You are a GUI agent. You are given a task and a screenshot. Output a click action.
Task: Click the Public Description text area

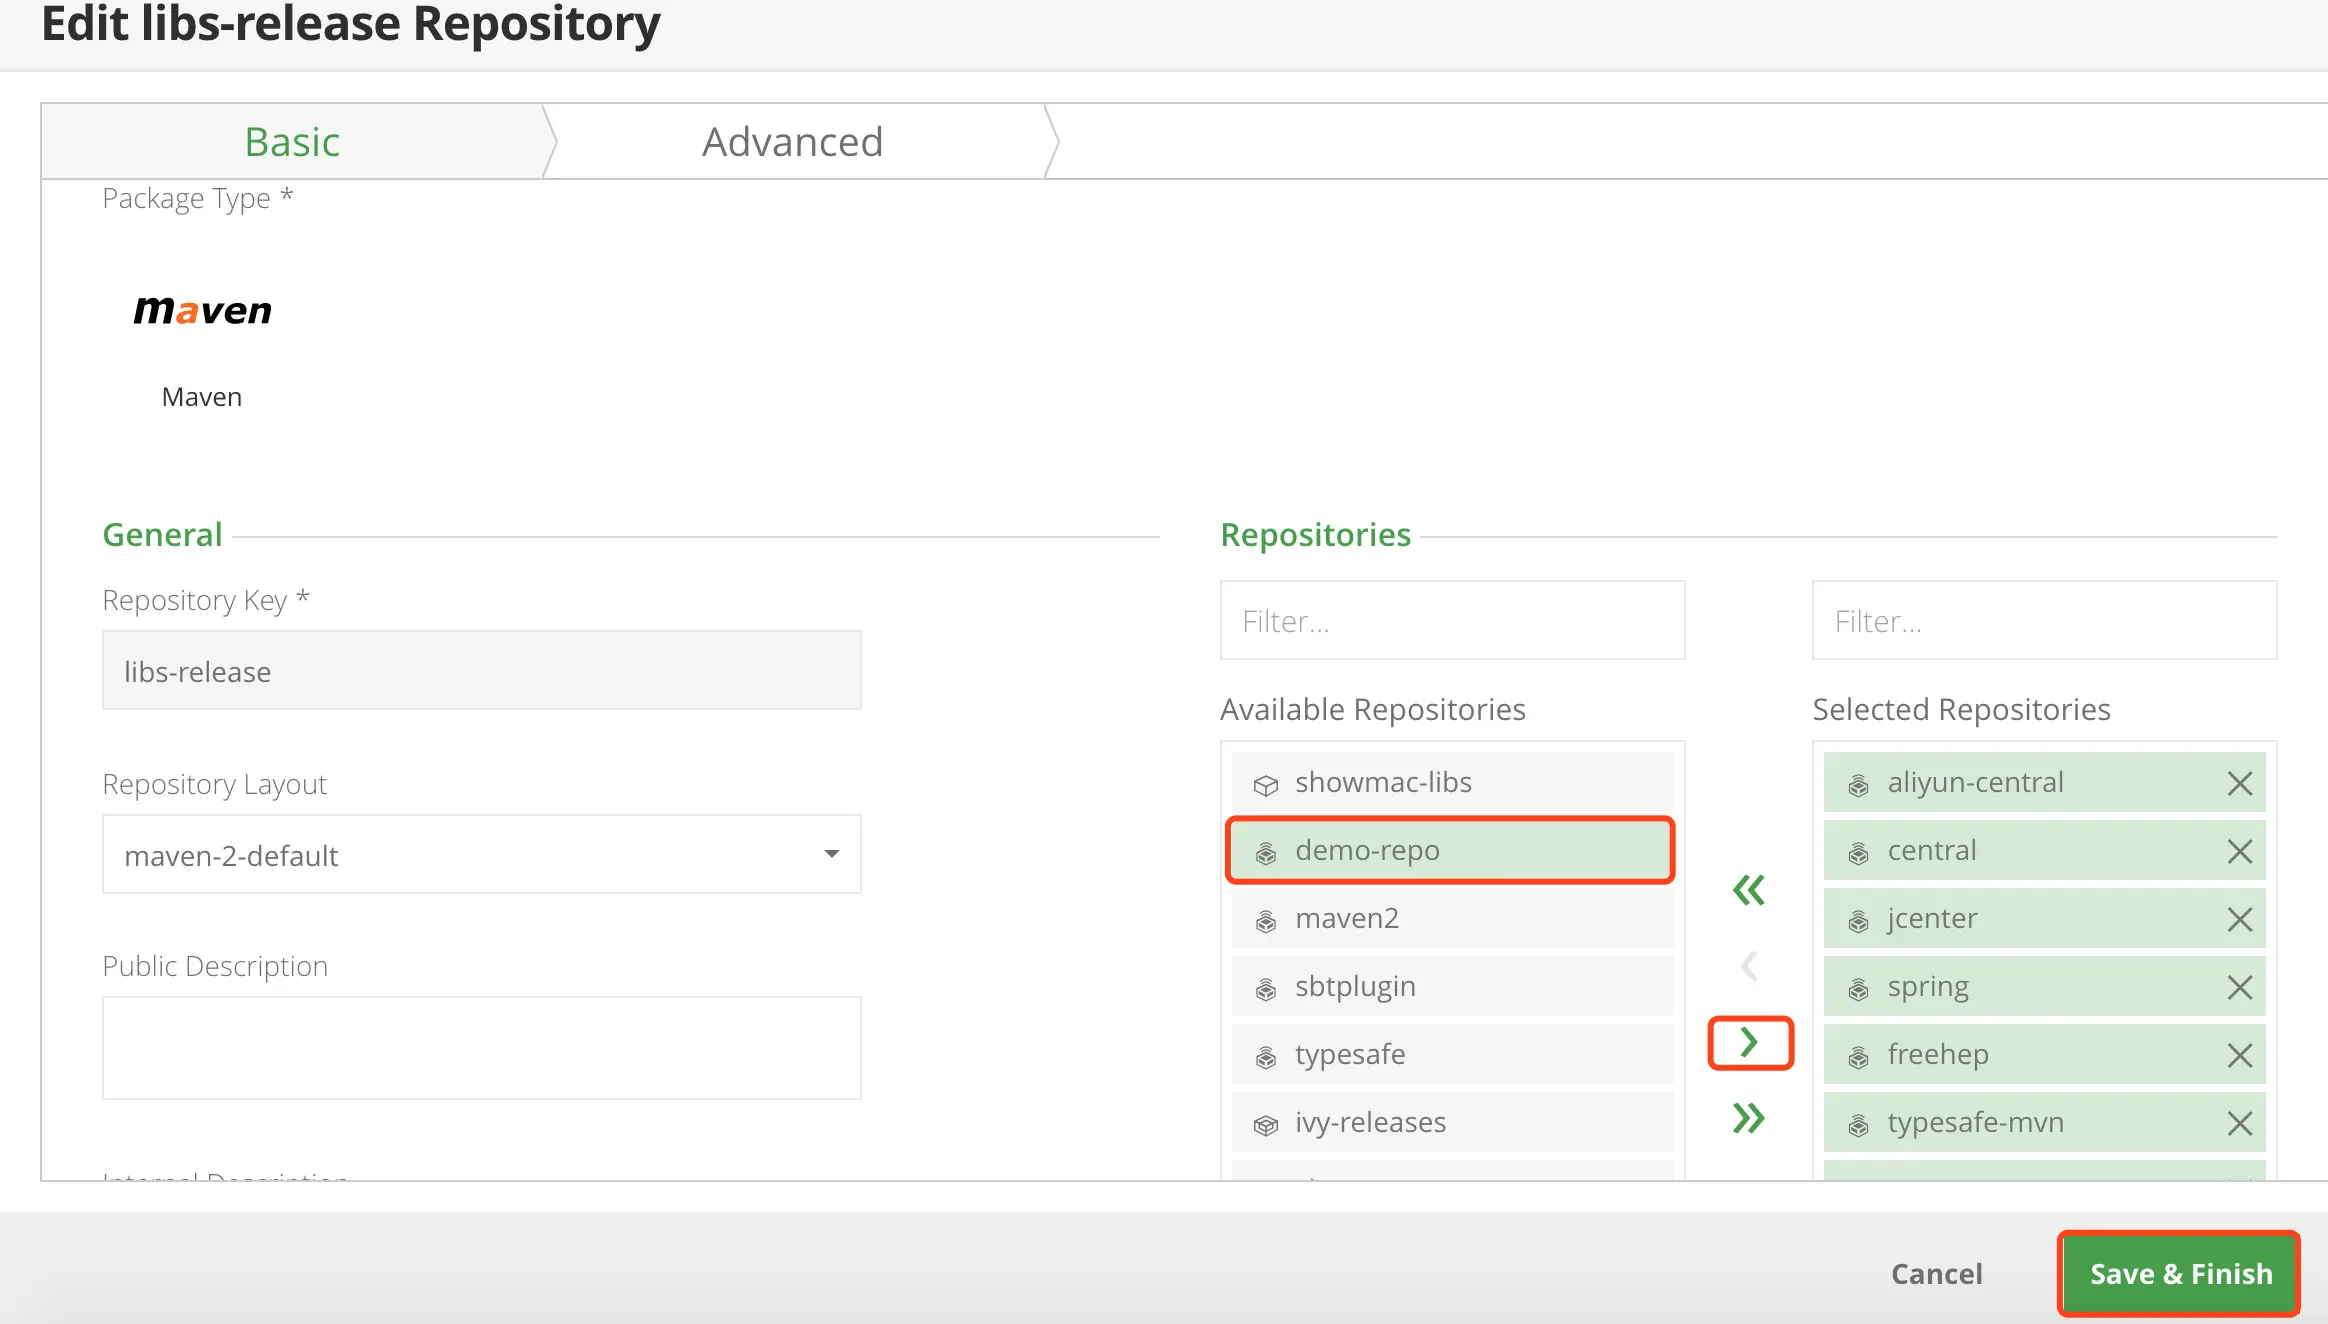(481, 1047)
